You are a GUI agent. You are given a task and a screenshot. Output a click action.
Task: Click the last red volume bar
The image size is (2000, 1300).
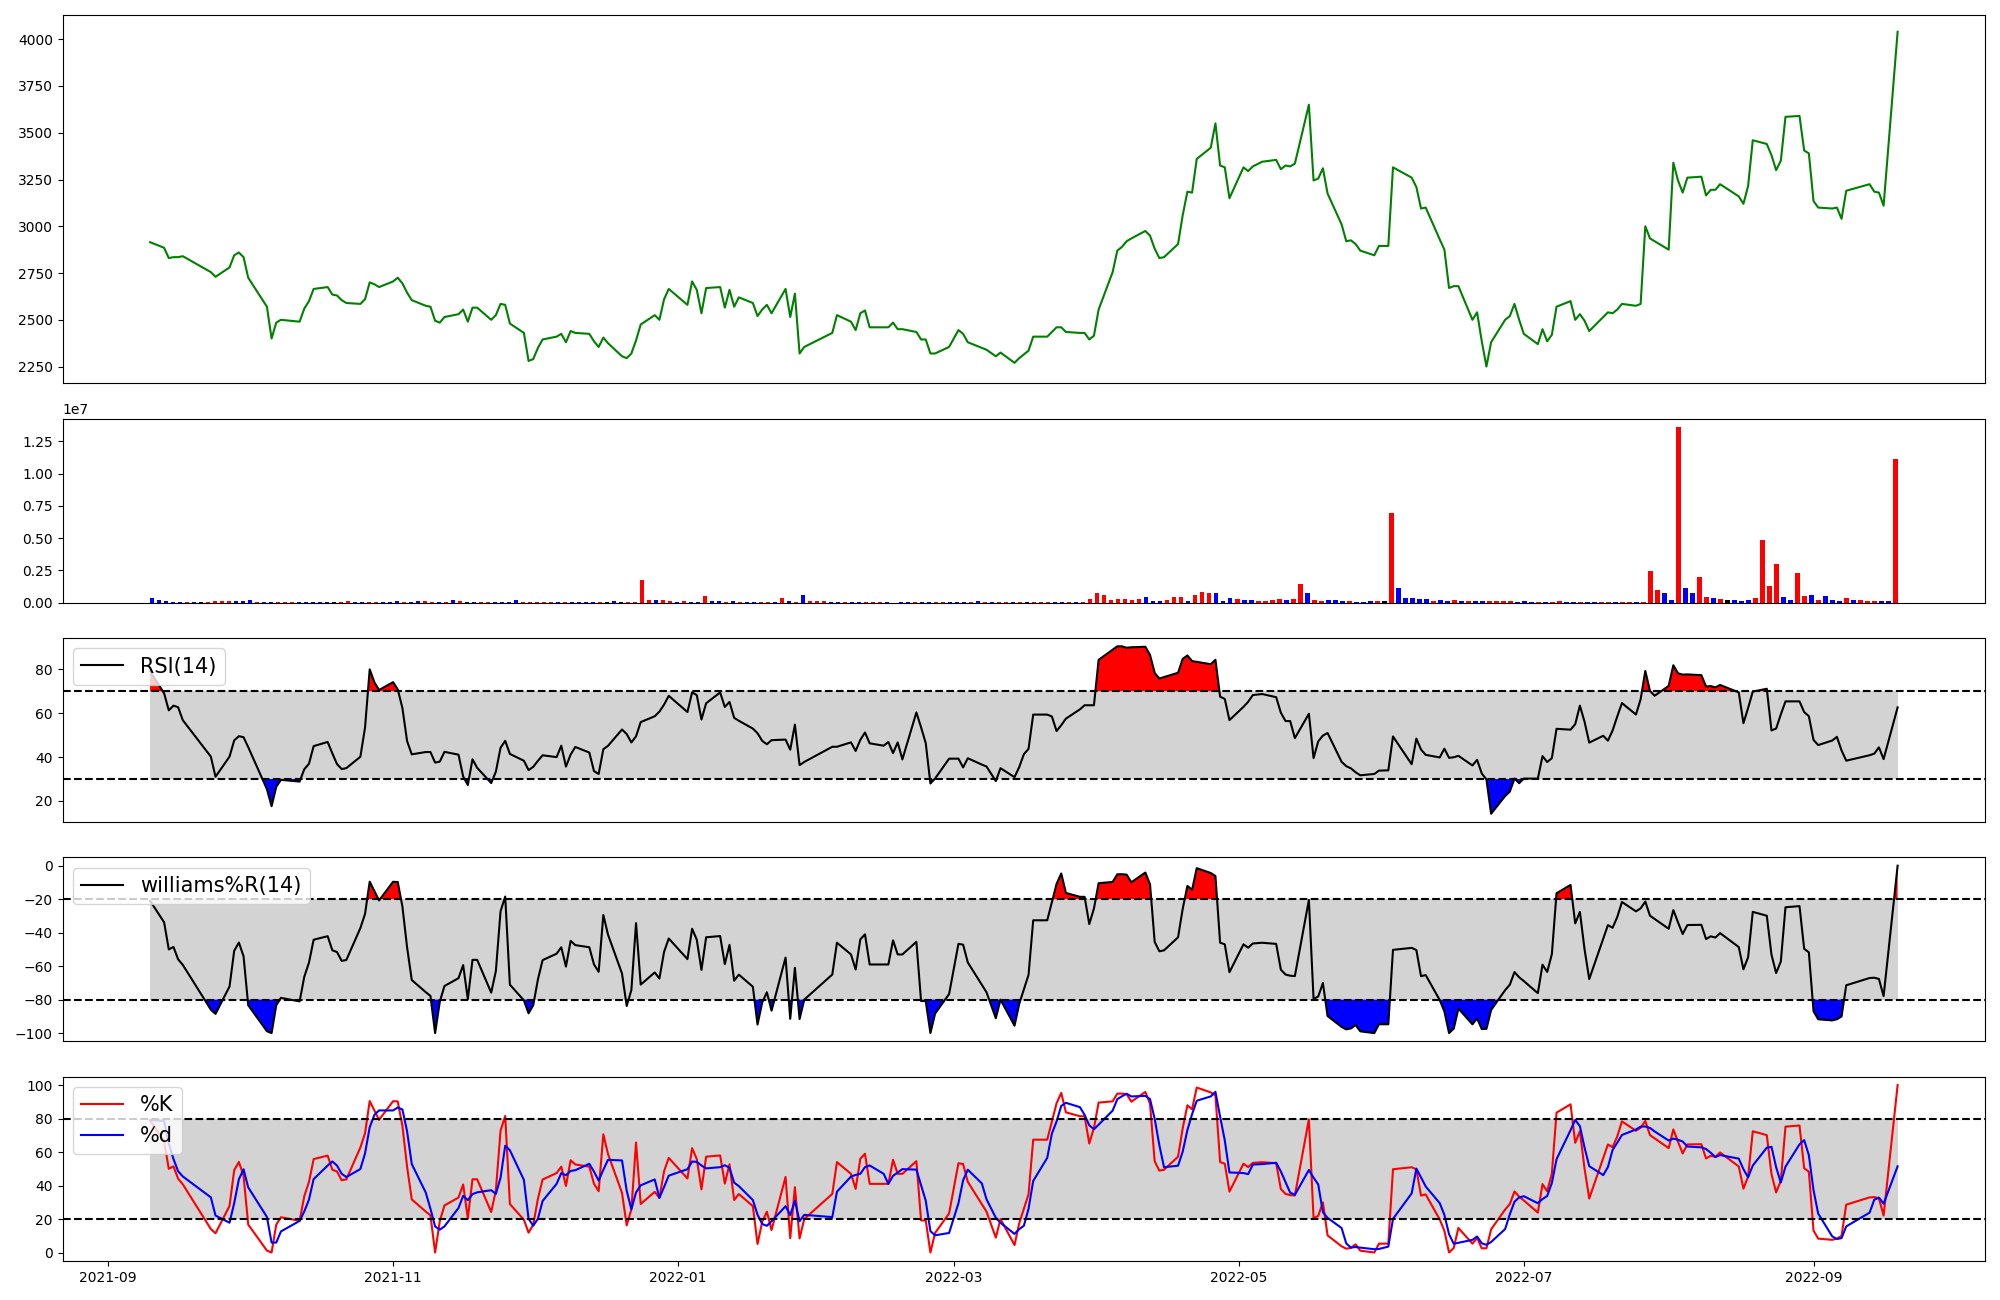(x=1895, y=530)
